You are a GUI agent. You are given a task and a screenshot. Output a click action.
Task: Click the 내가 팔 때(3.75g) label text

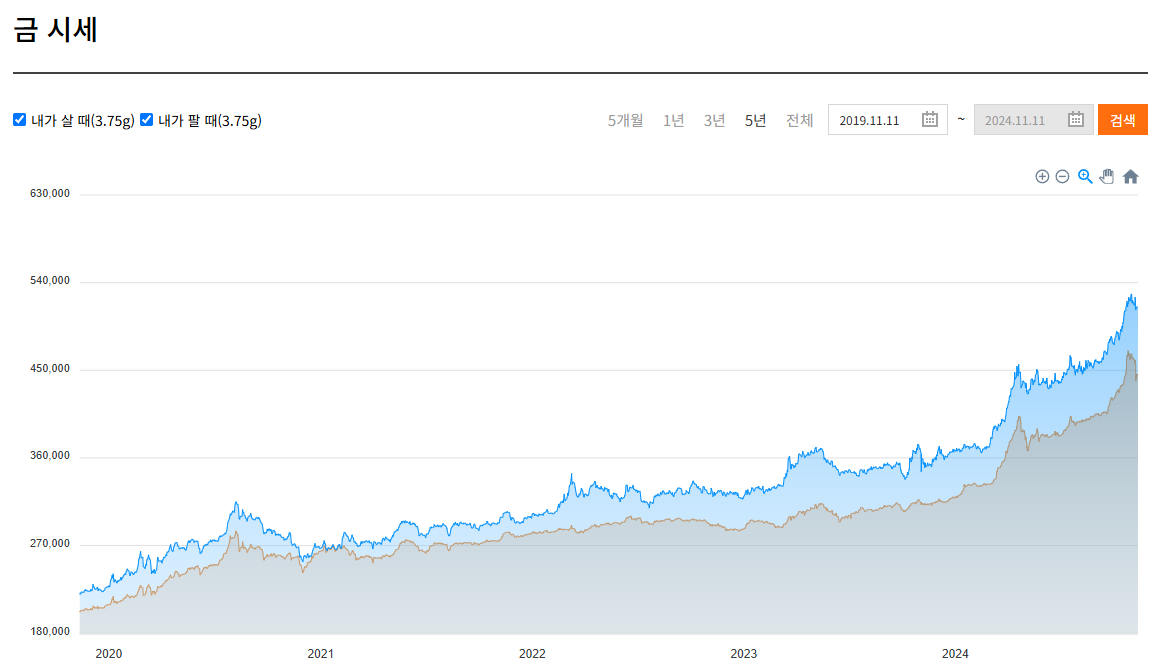pos(210,120)
